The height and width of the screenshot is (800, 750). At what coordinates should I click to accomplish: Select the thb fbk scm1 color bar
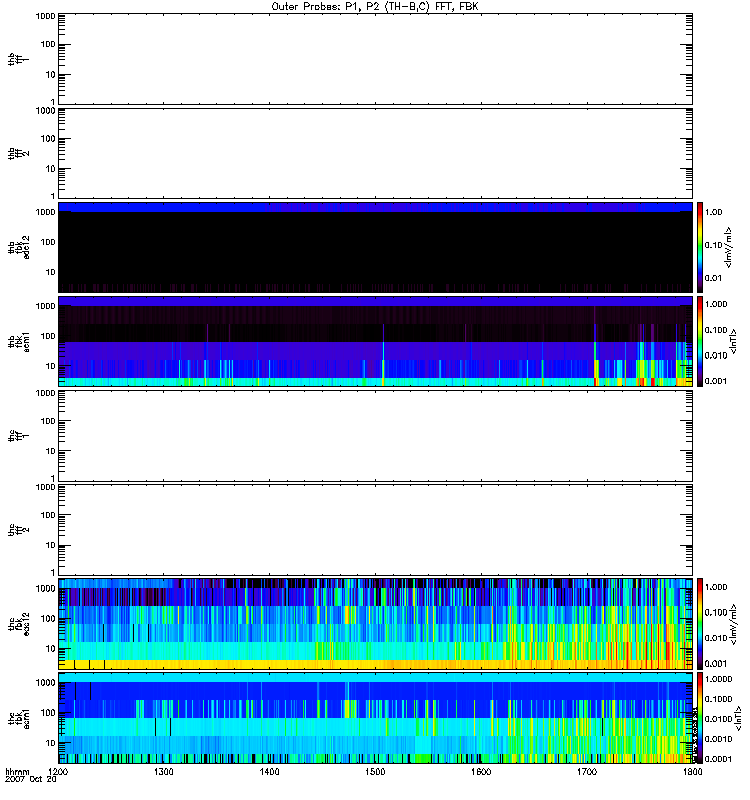click(701, 340)
